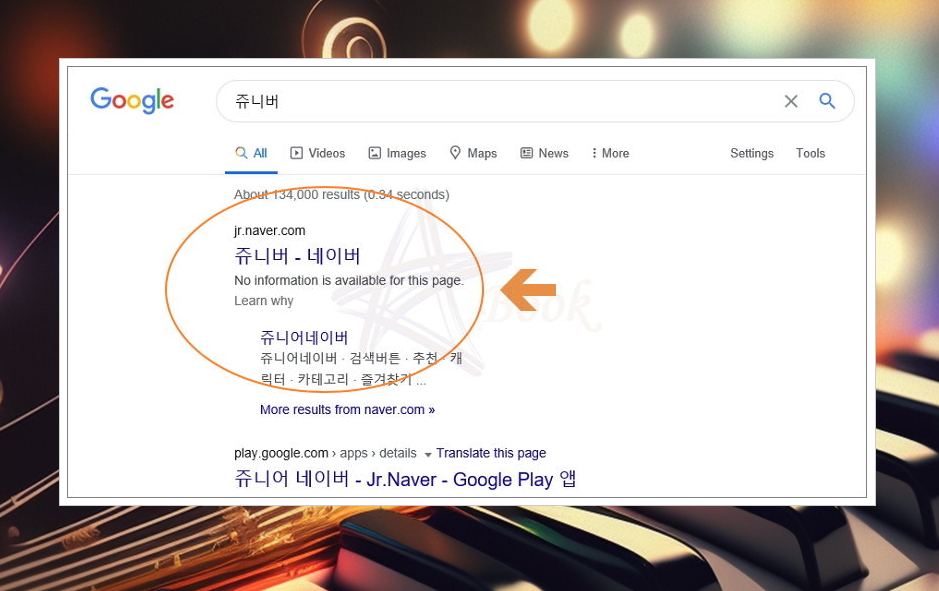Switch to the Videos tab

317,153
